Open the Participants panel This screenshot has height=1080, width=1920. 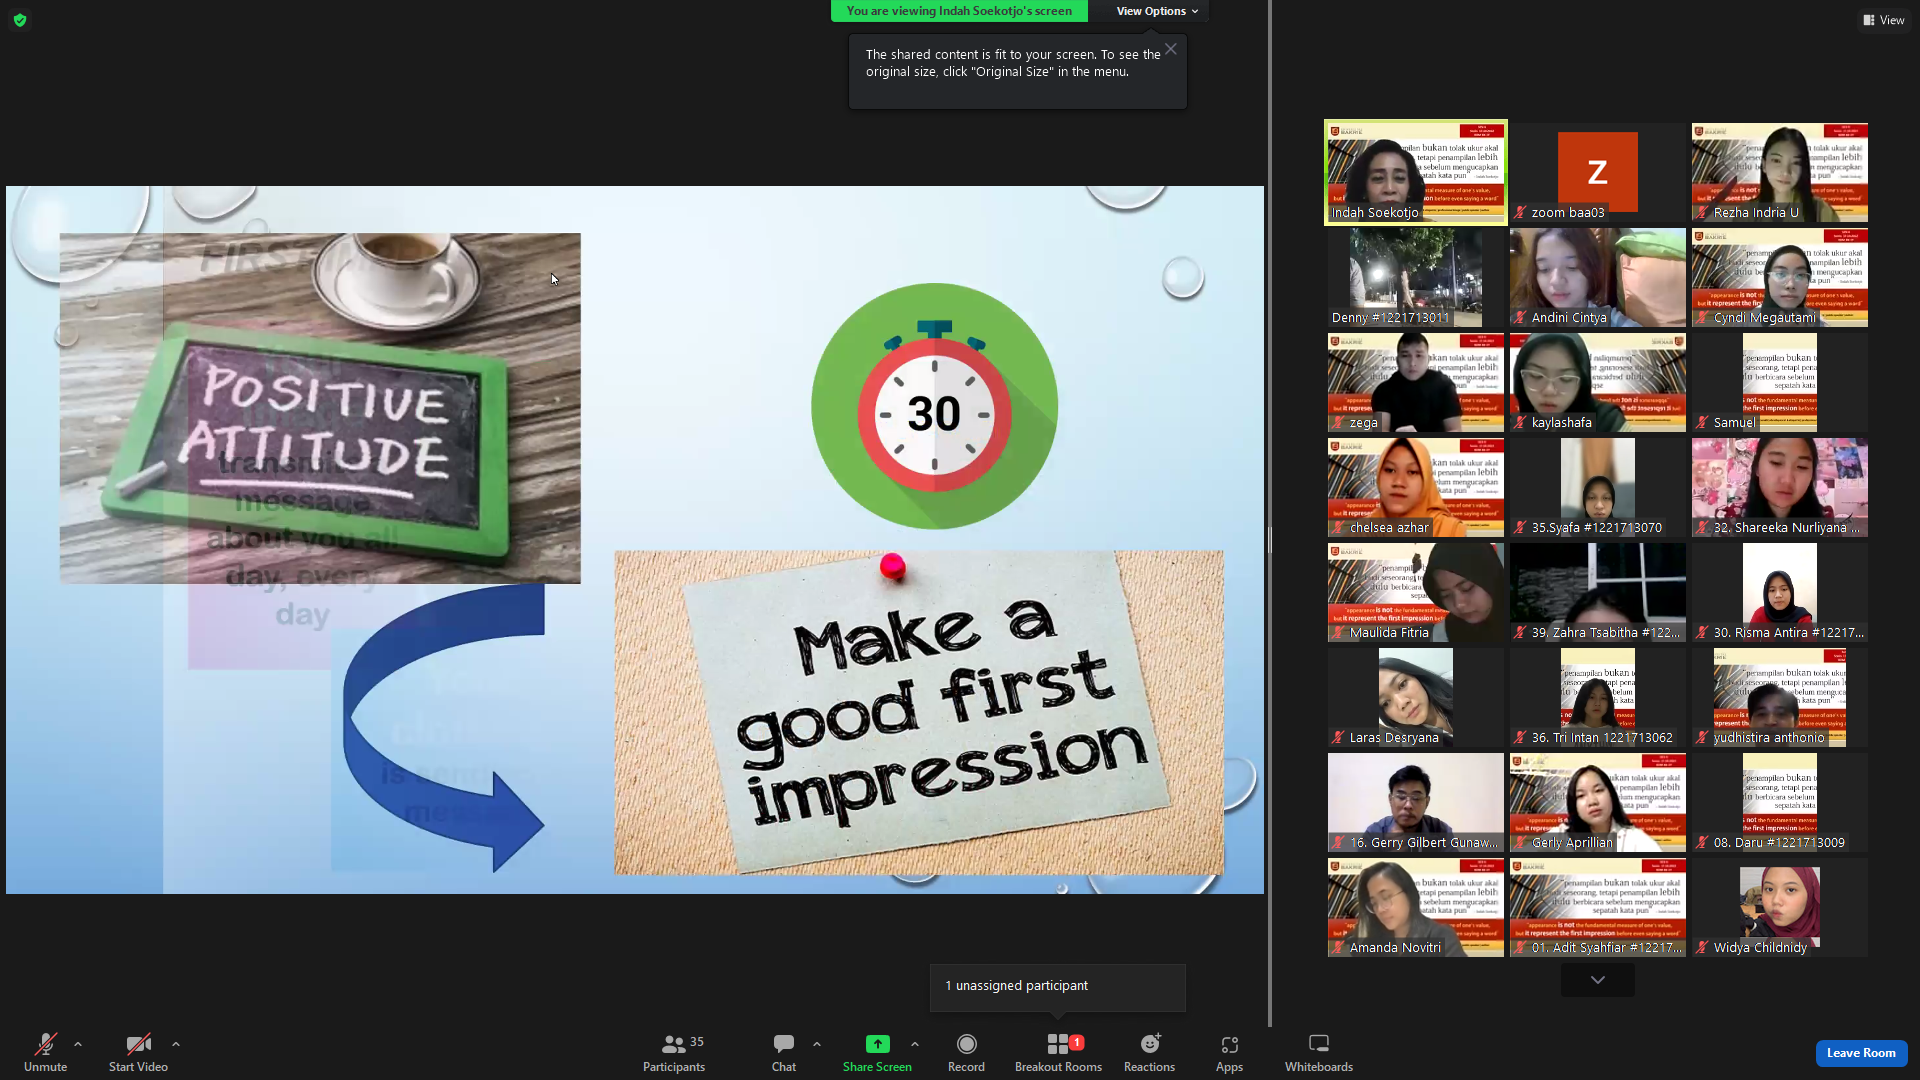674,1052
